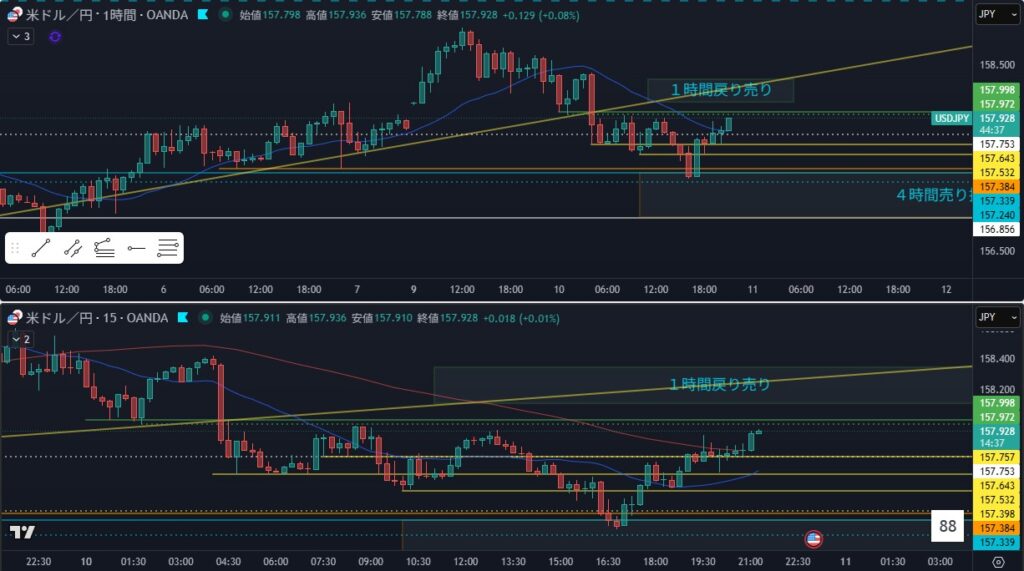This screenshot has height=571, width=1024.
Task: Choose the parallel channel line tool
Action: 73,248
